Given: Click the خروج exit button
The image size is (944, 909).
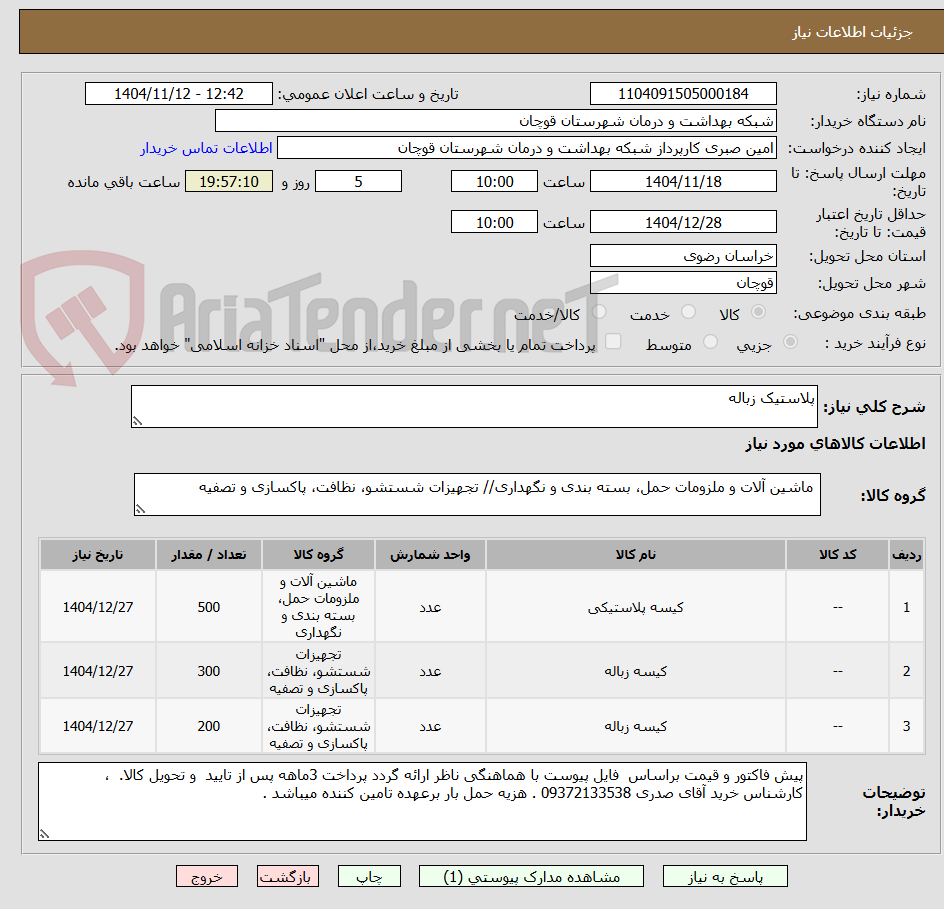Looking at the screenshot, I should tap(206, 876).
